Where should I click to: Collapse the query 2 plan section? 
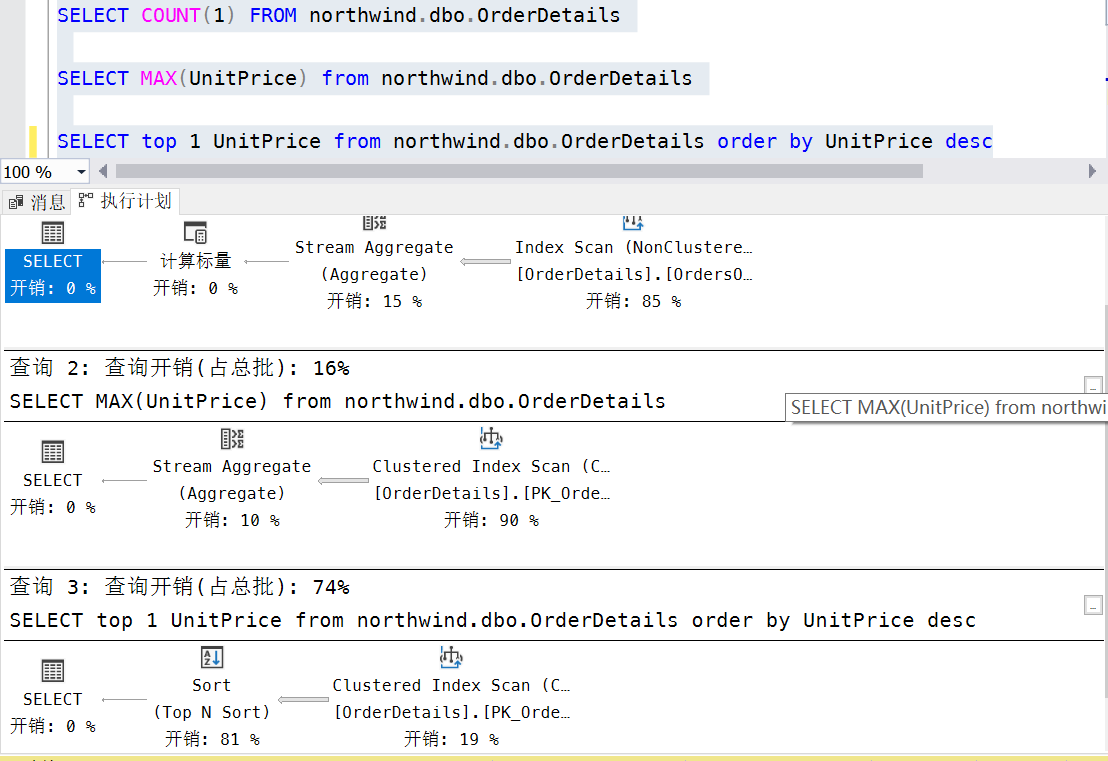click(1093, 386)
